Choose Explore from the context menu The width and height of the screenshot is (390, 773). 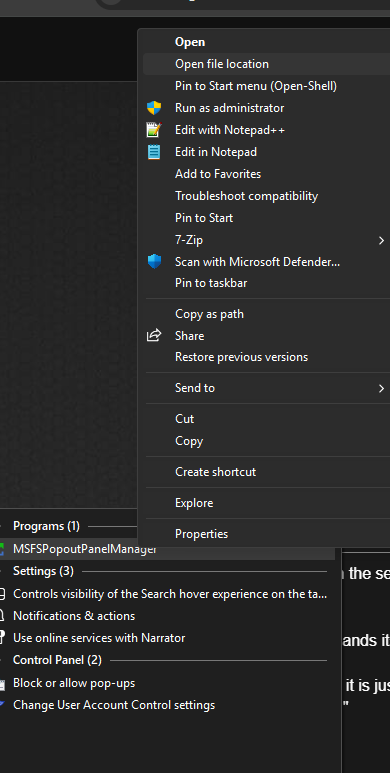tap(194, 503)
